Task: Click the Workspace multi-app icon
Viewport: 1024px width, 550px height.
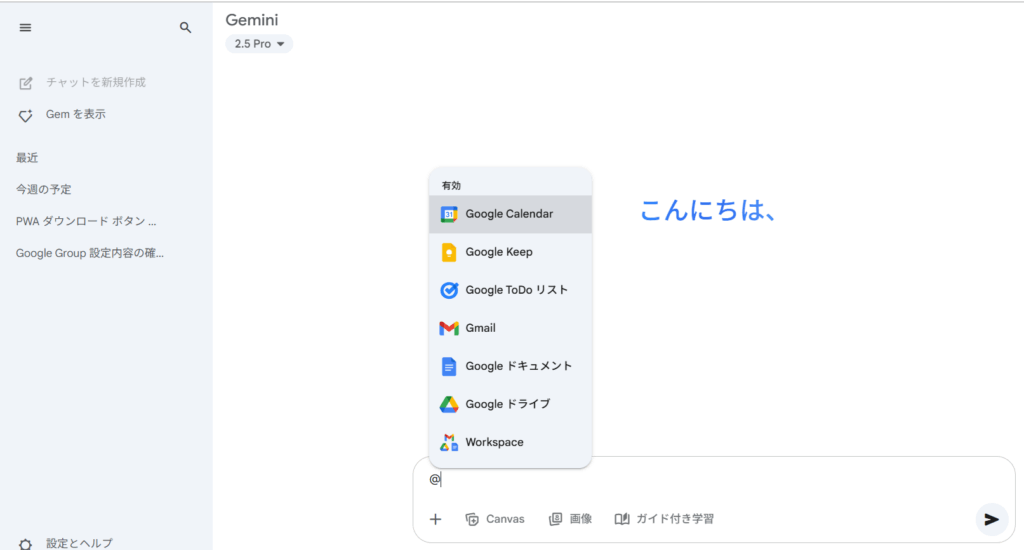Action: (449, 442)
